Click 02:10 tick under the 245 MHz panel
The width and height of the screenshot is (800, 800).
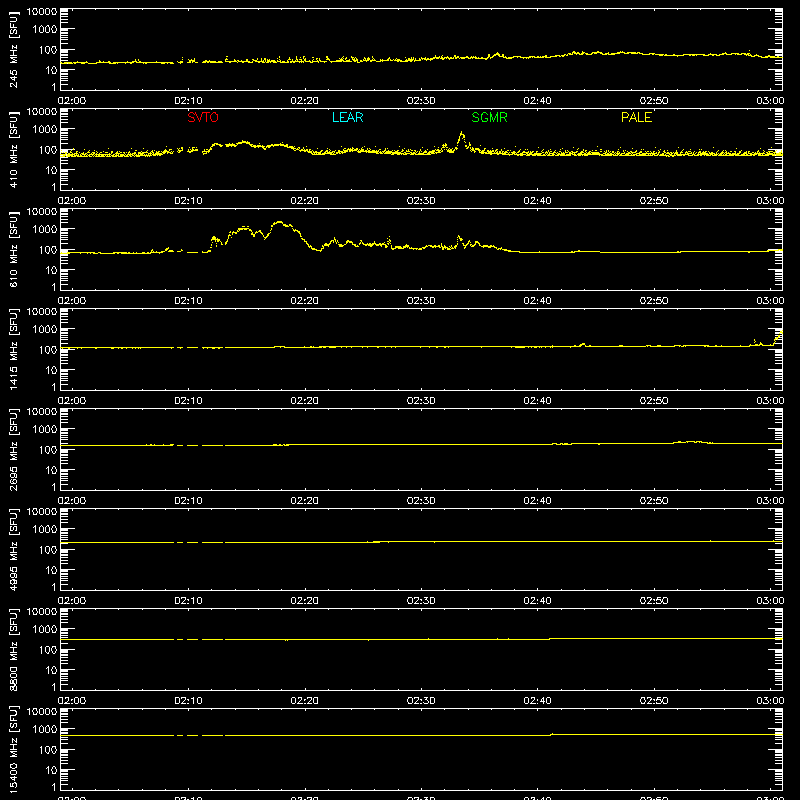pyautogui.click(x=188, y=101)
